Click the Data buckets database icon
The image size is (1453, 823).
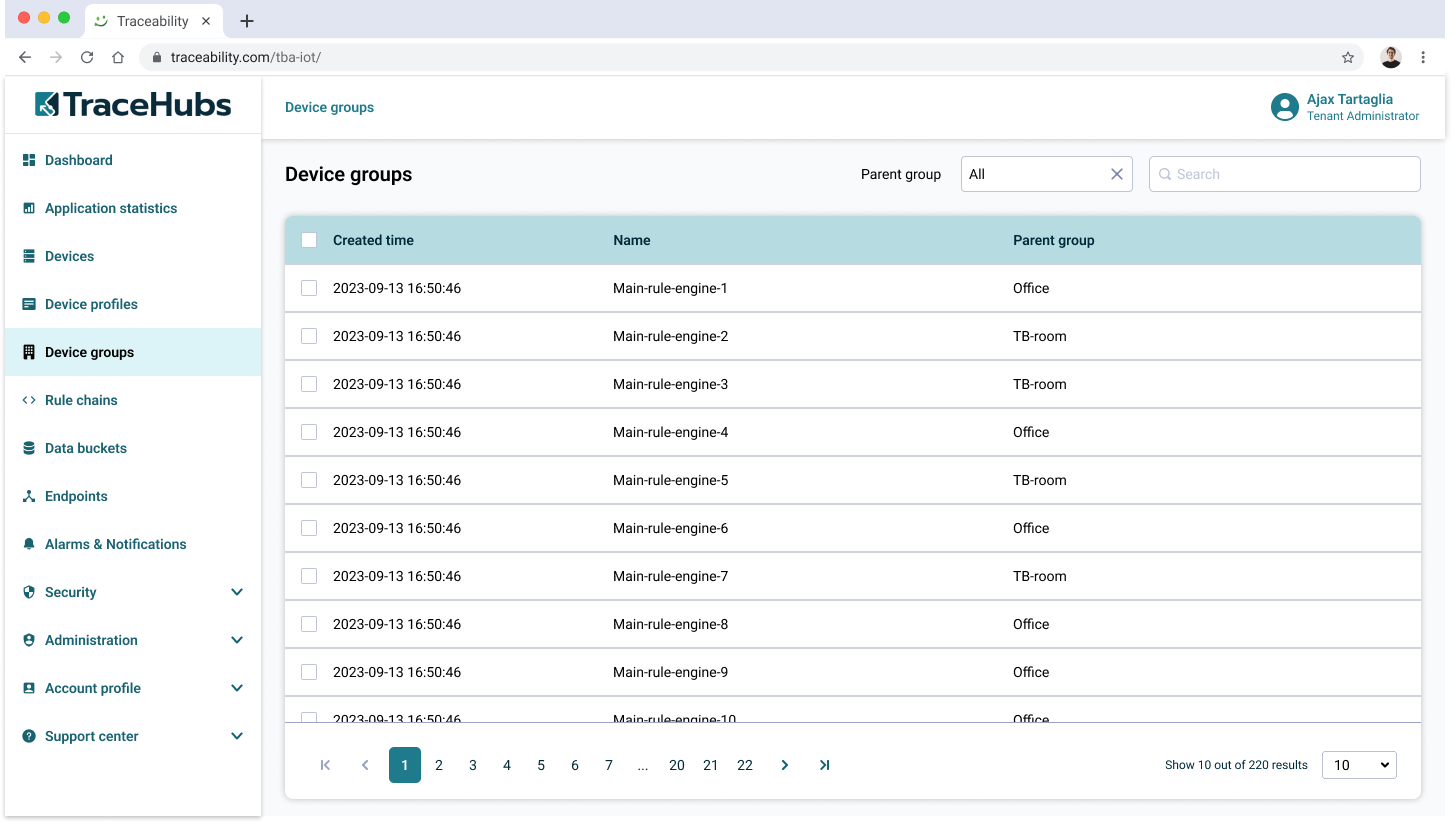(29, 448)
